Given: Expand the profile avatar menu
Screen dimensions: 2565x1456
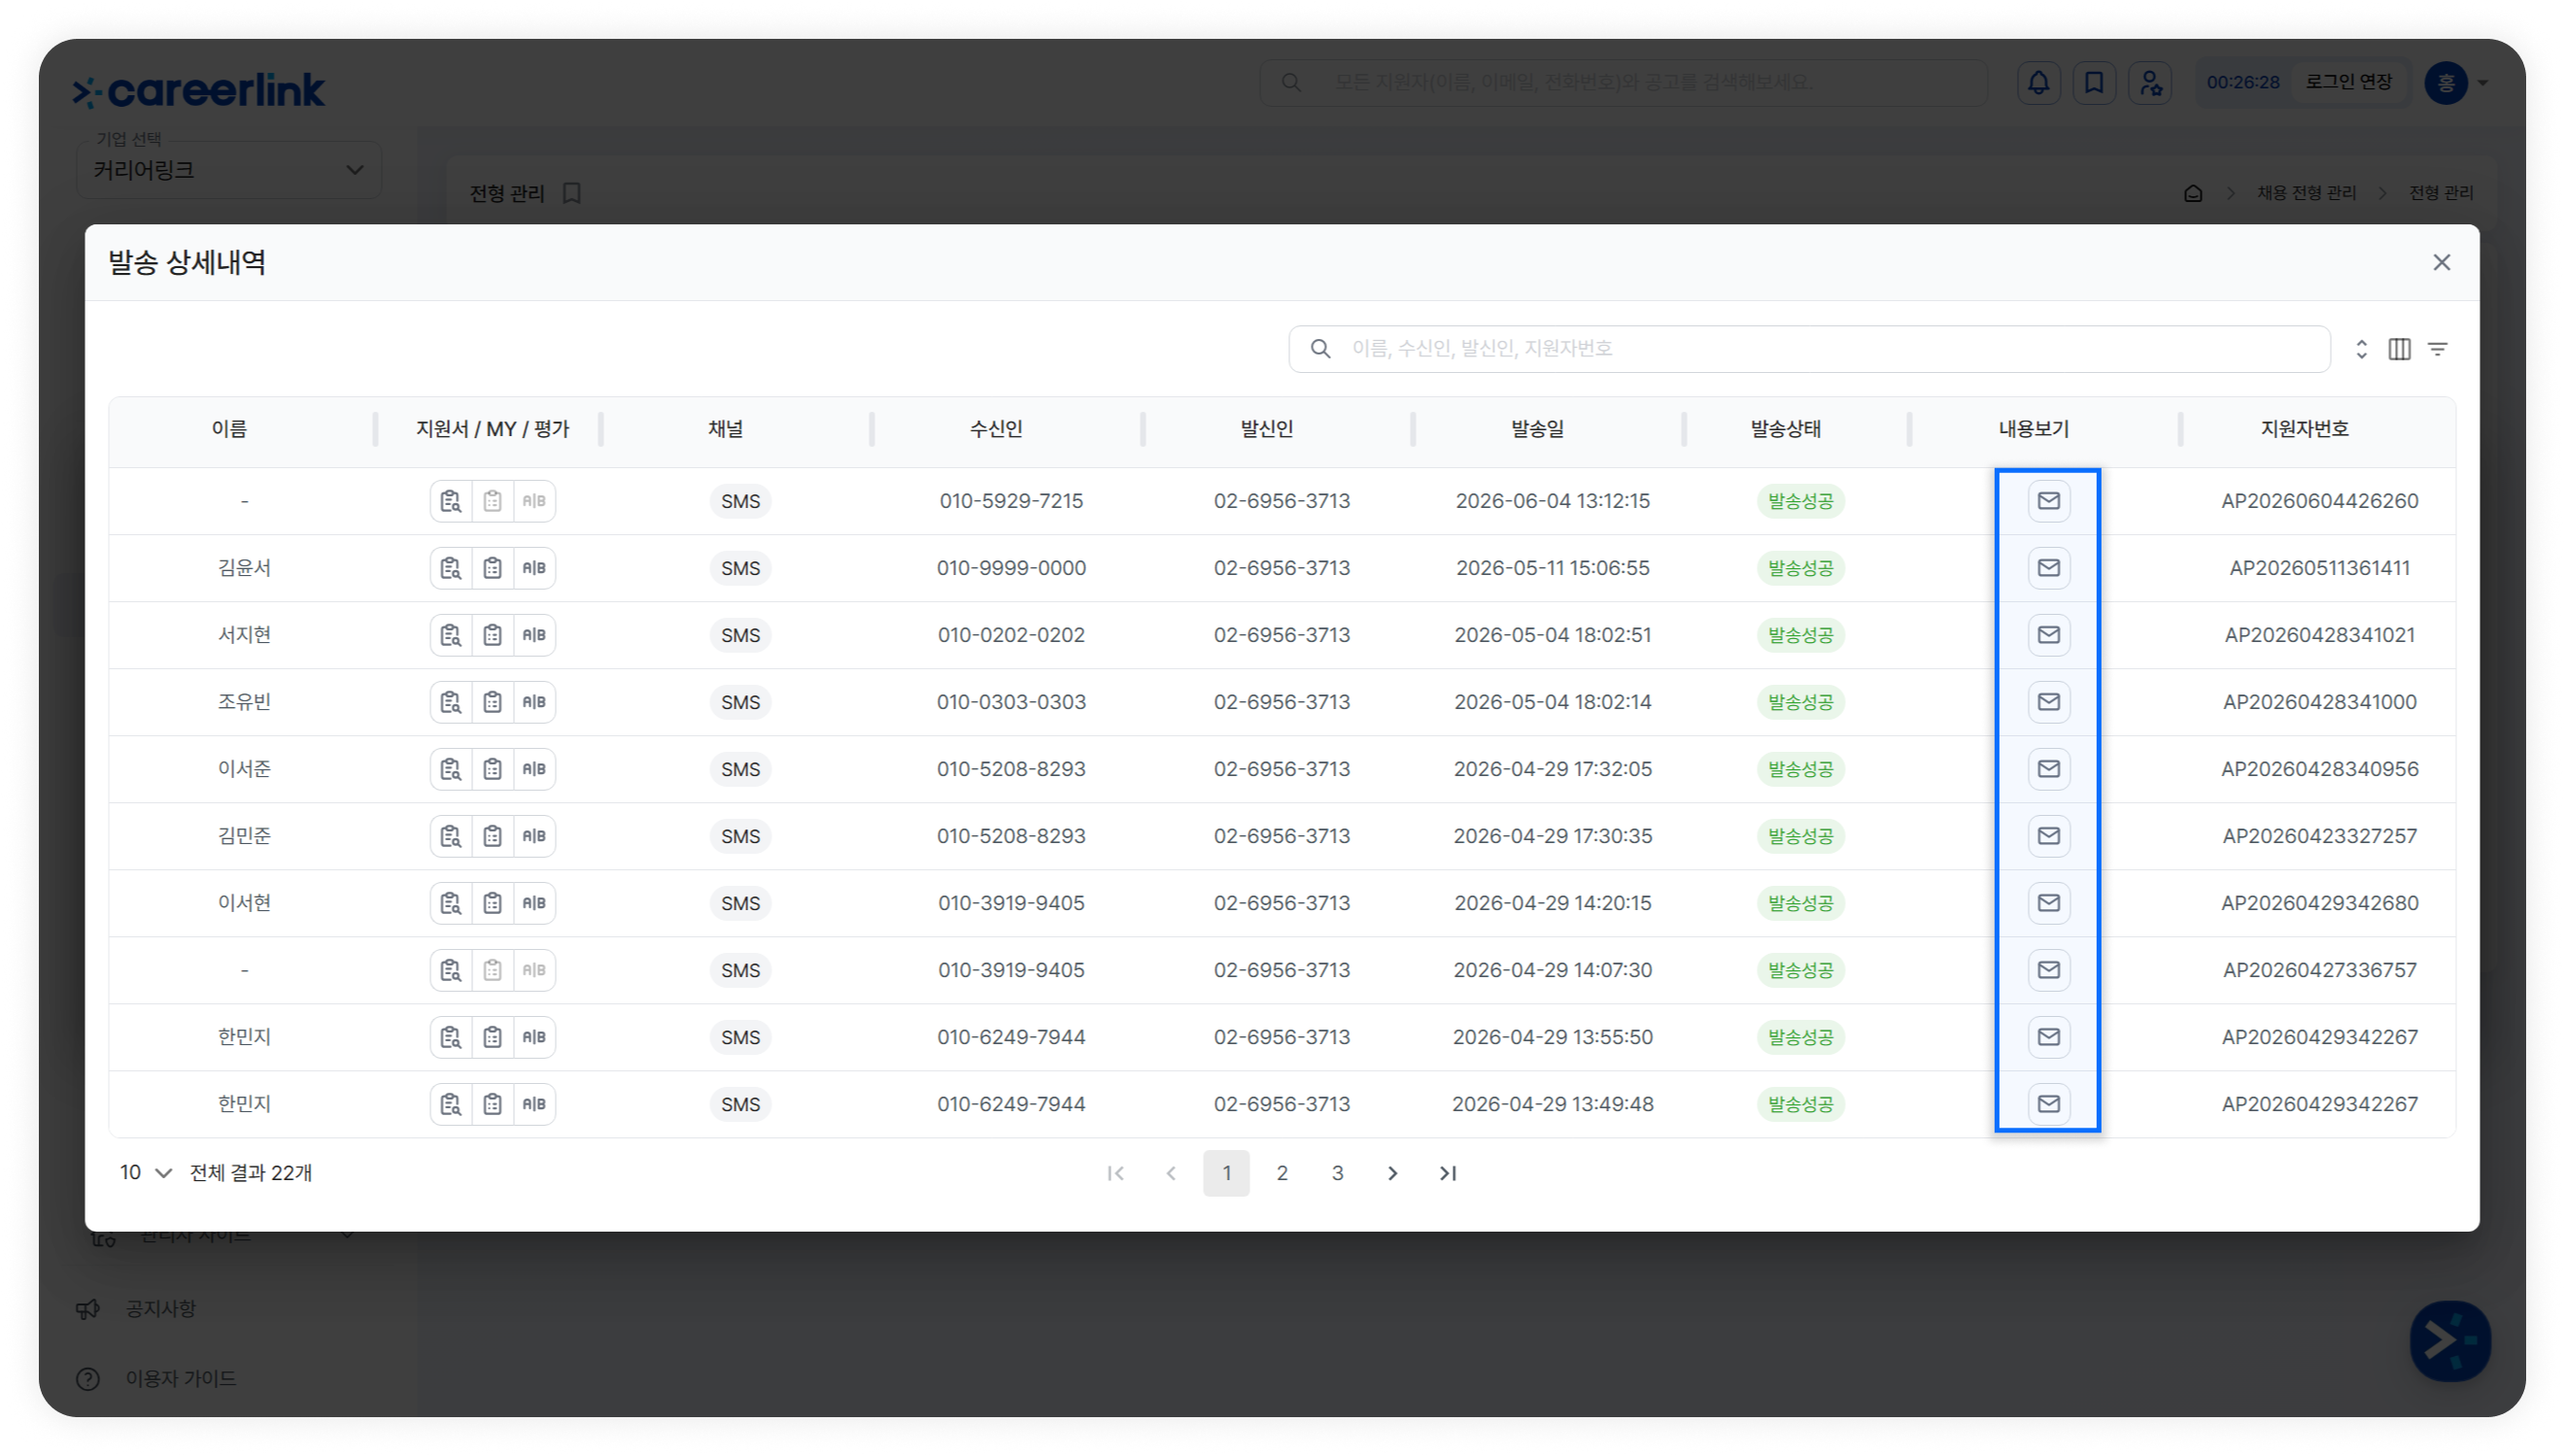Looking at the screenshot, I should (x=2456, y=83).
